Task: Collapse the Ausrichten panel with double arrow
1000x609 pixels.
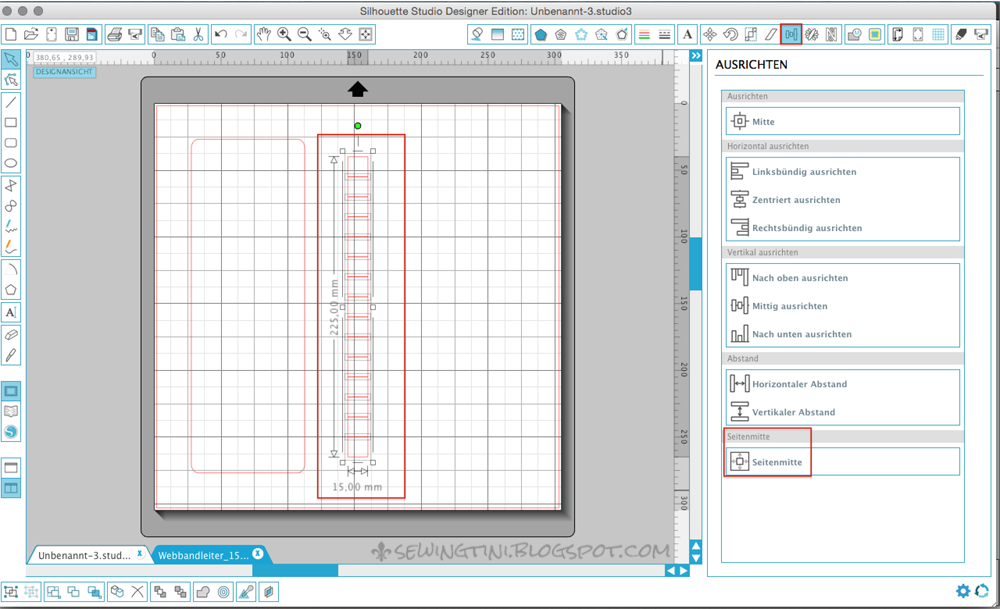Action: click(x=696, y=56)
